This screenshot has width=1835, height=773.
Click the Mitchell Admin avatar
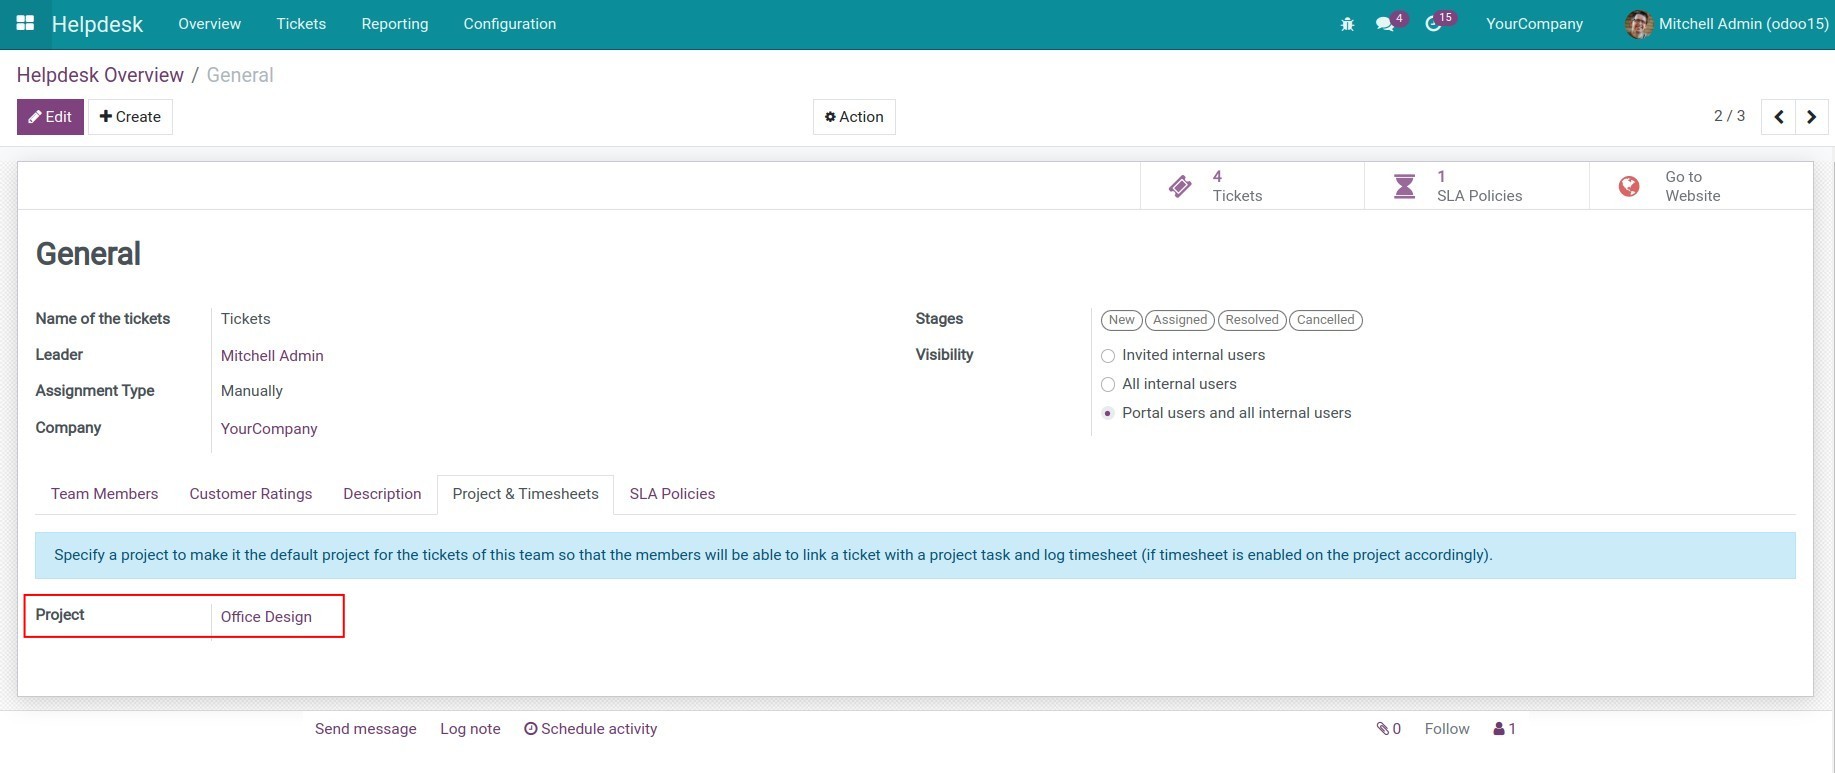(1638, 24)
